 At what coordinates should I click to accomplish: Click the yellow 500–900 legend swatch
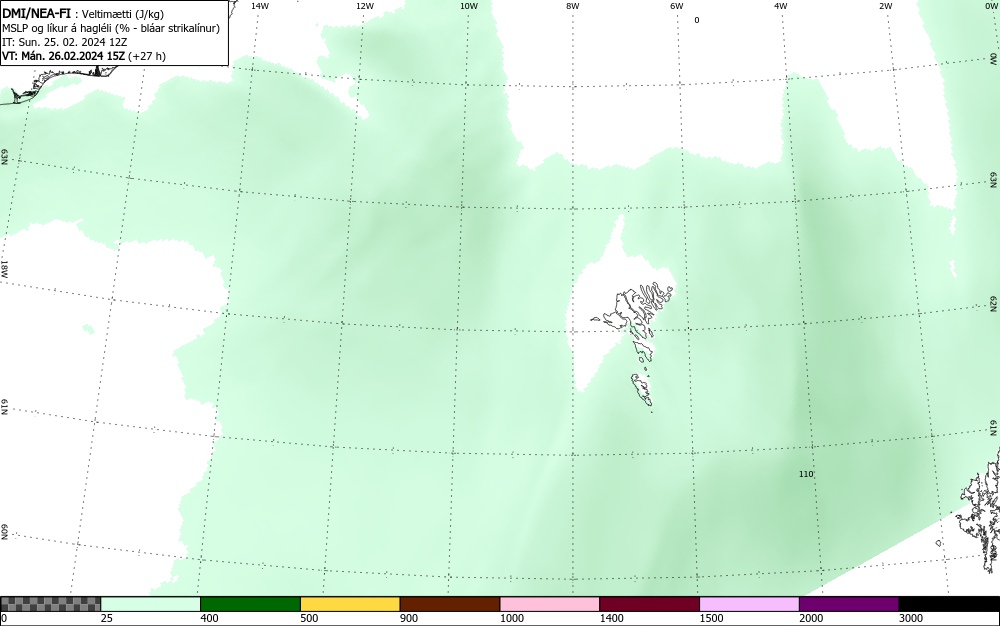click(350, 604)
